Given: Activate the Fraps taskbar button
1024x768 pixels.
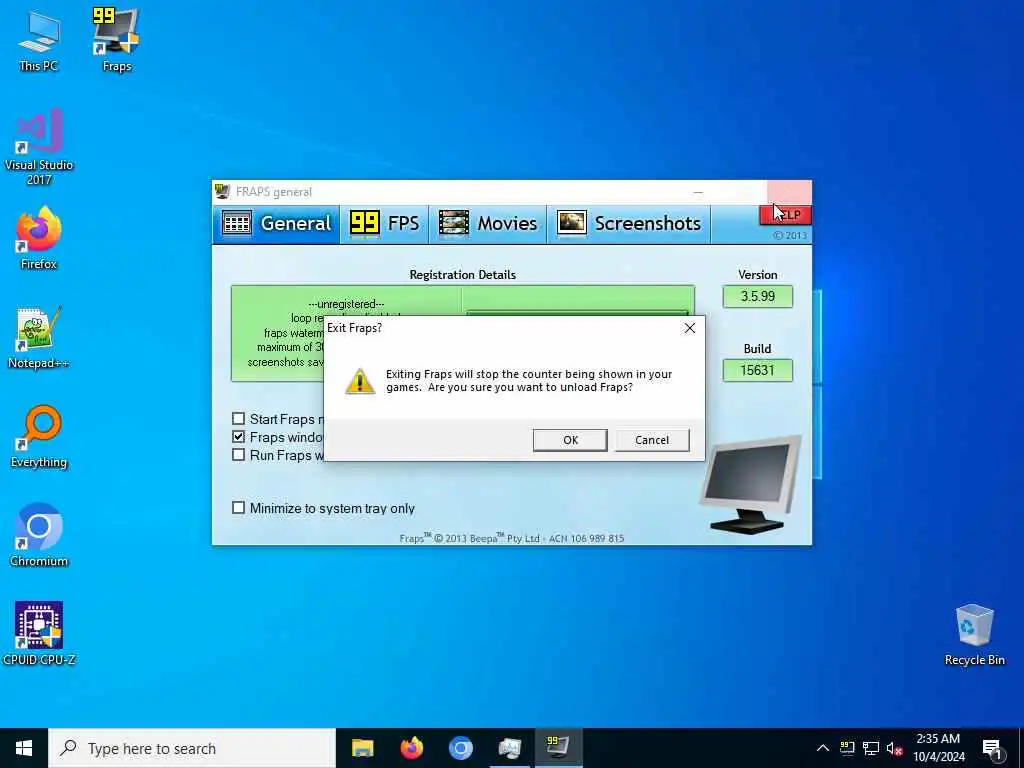Looking at the screenshot, I should point(558,748).
